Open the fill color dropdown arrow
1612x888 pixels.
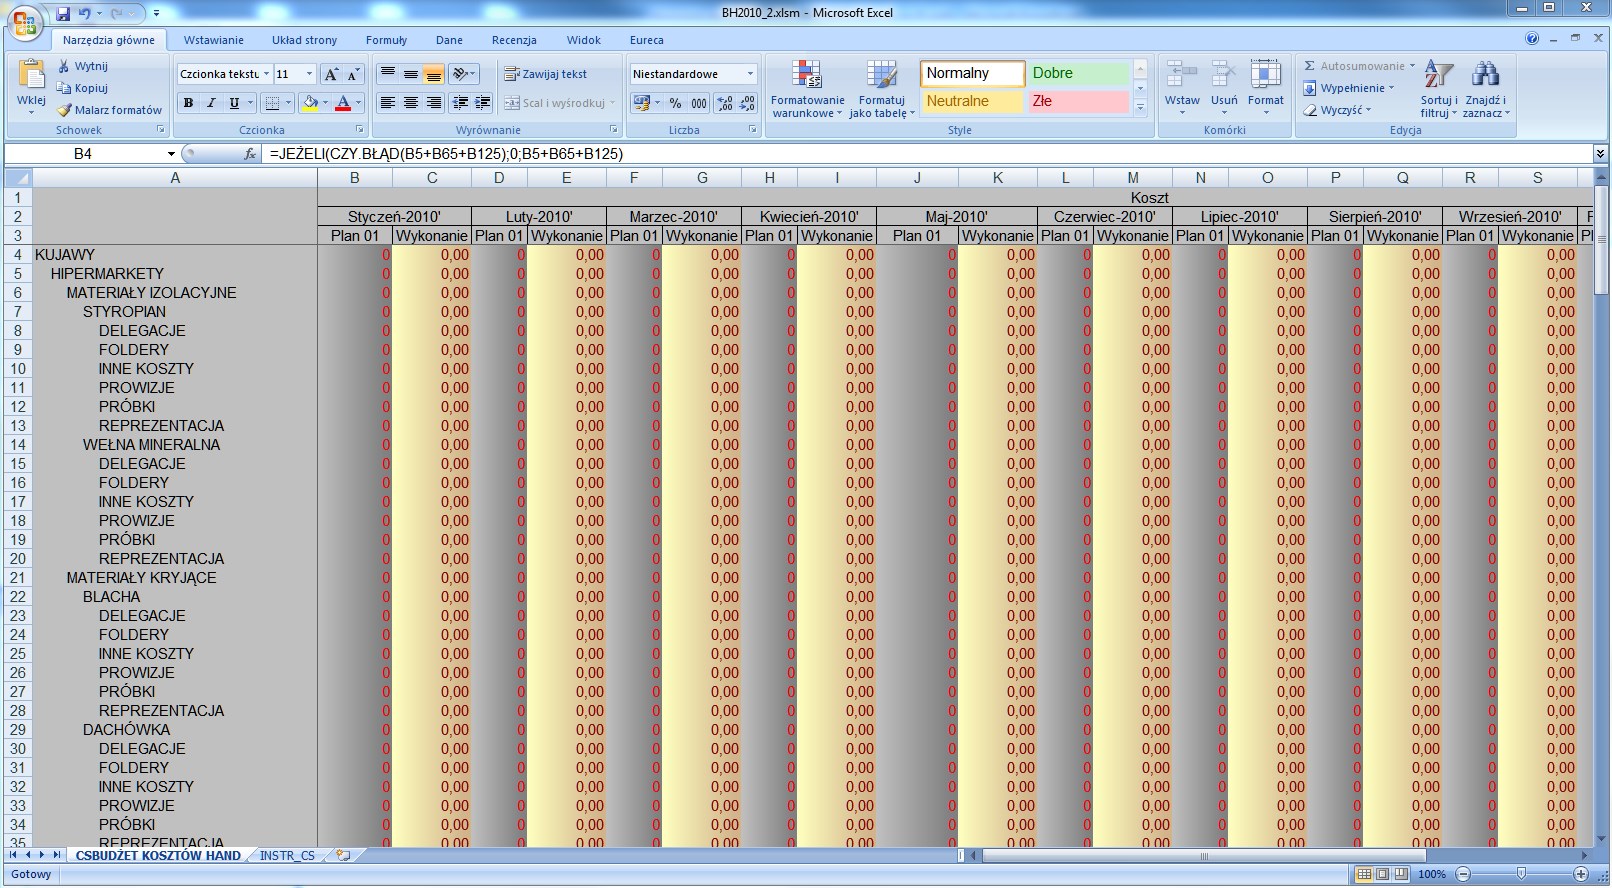(x=325, y=102)
